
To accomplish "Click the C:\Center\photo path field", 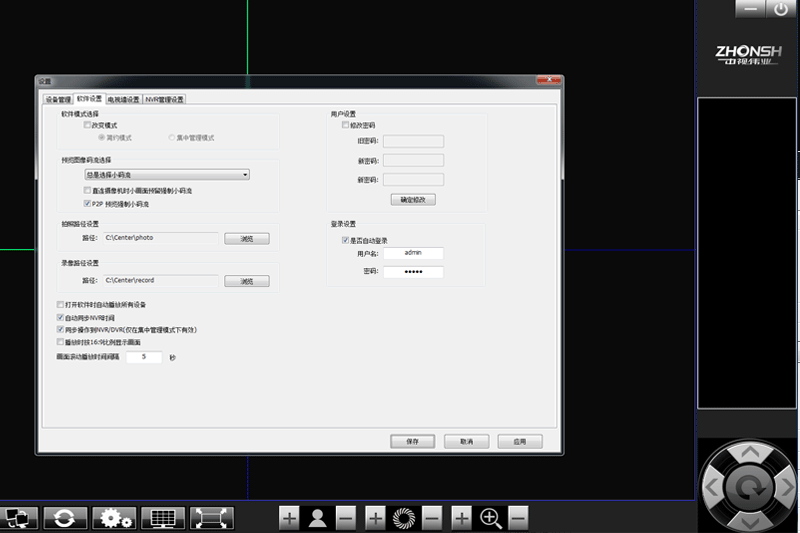I will tap(161, 238).
